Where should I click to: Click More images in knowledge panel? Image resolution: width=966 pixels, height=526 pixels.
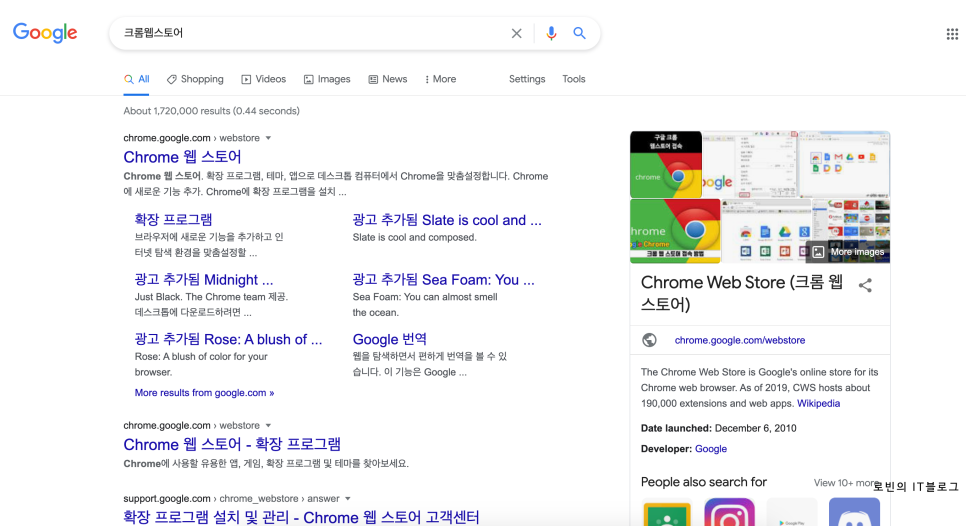tap(850, 251)
